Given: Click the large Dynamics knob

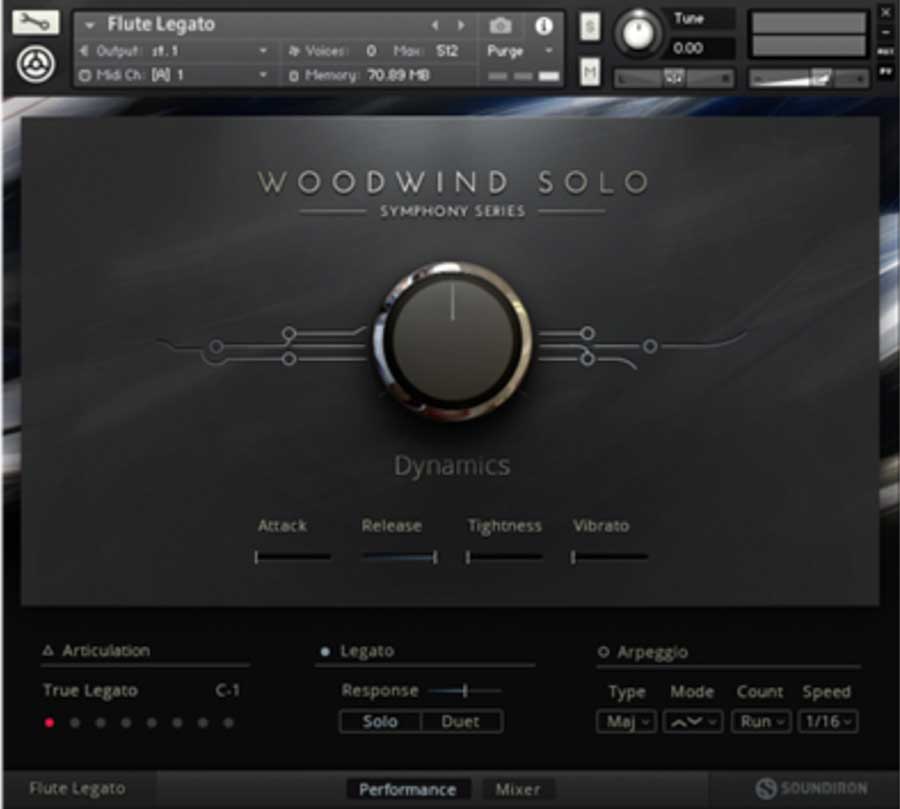Looking at the screenshot, I should (x=453, y=341).
